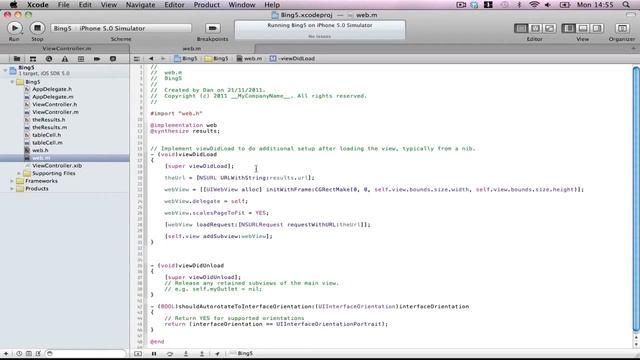
Task: Open the Log navigator
Action: point(113,59)
